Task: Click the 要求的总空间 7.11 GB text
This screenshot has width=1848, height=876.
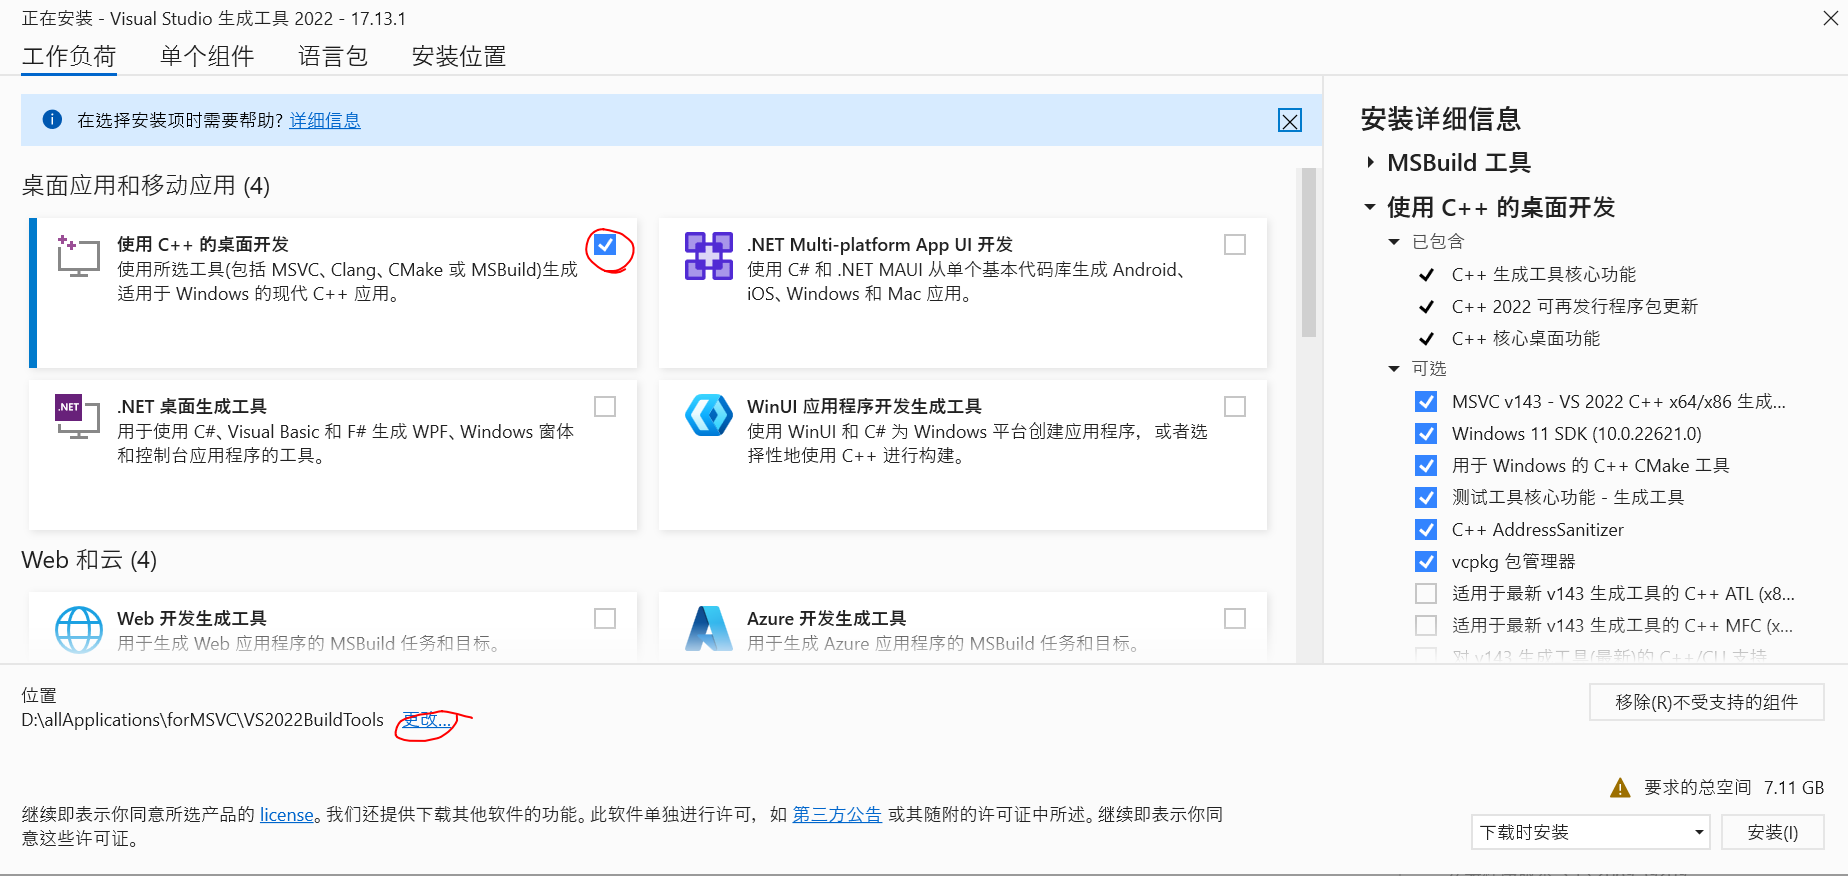Action: [1734, 788]
